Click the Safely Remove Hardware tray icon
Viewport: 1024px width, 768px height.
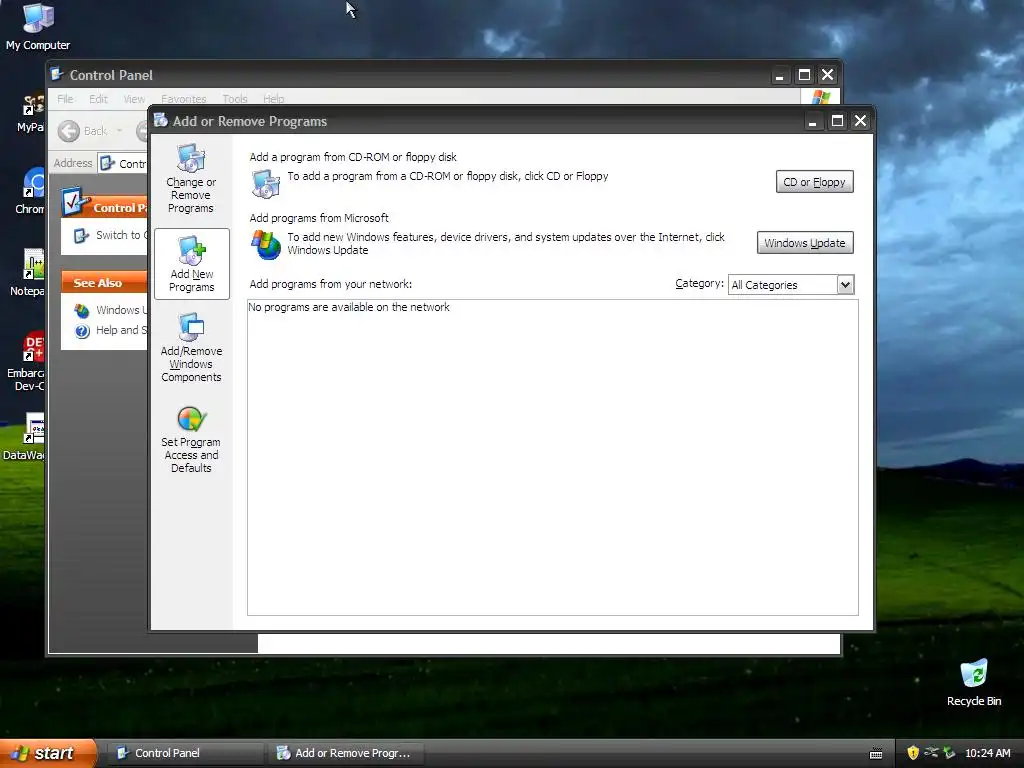coord(949,753)
